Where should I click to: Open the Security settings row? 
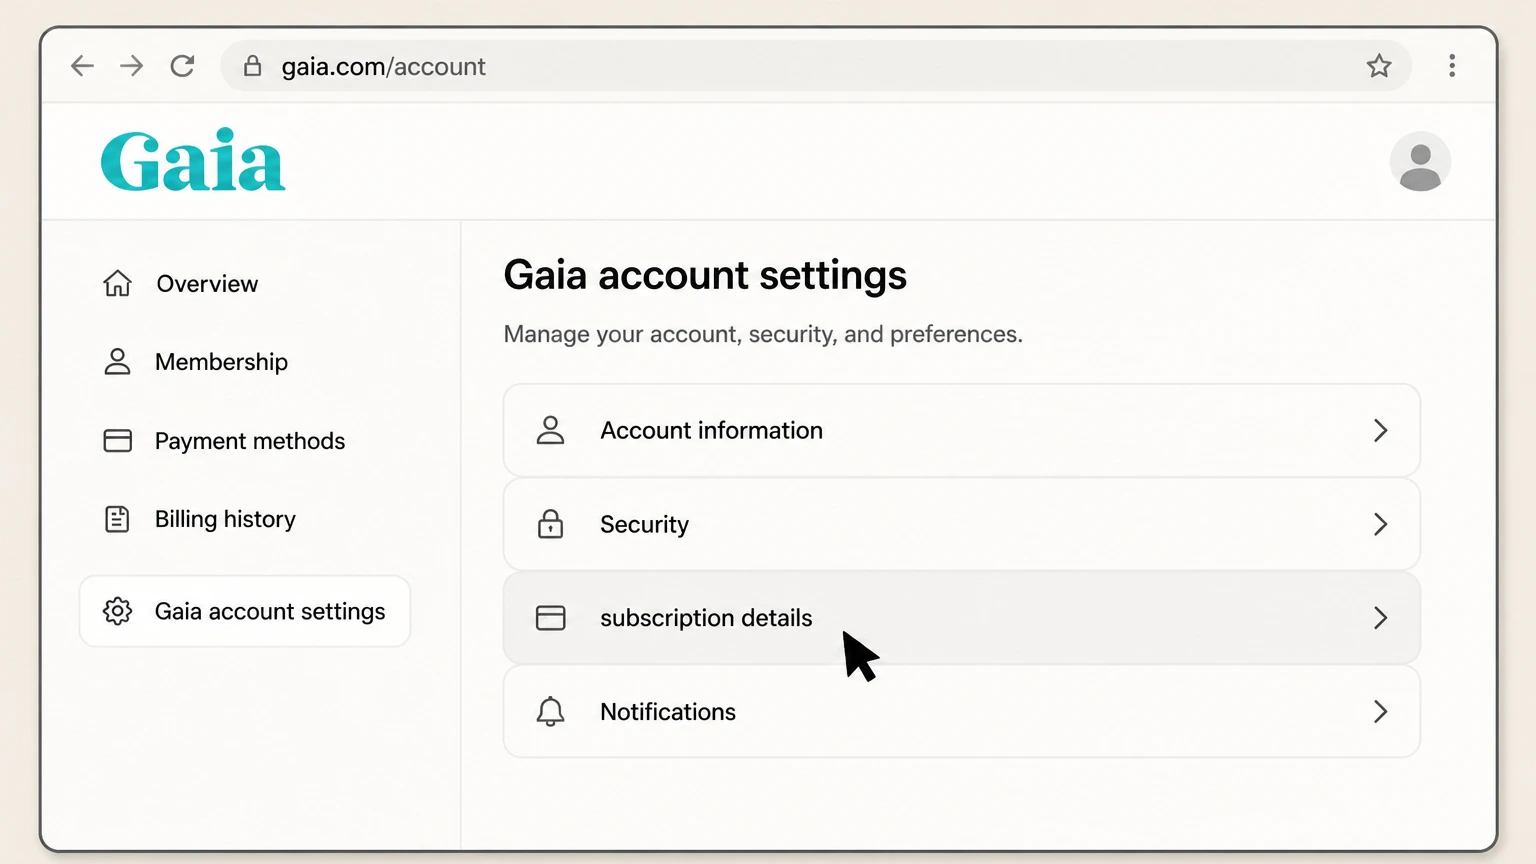pos(962,524)
